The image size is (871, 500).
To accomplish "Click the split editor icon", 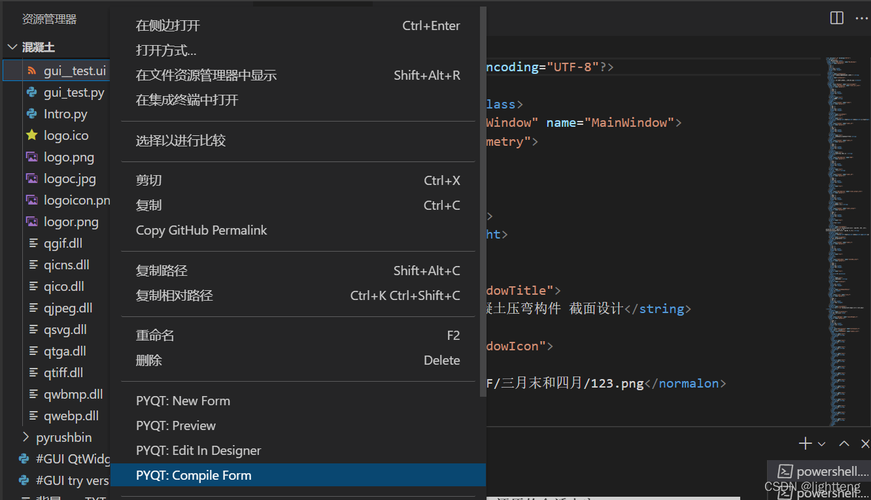I will 837,18.
